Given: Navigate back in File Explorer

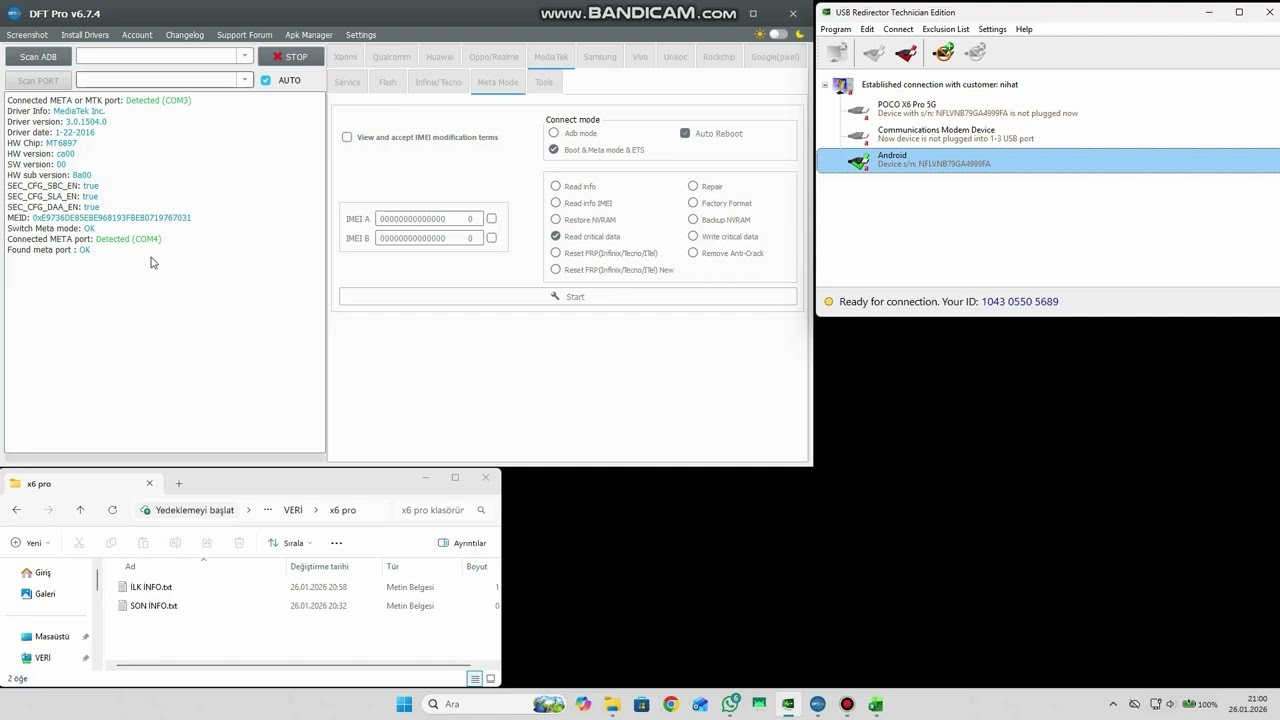Looking at the screenshot, I should (16, 510).
